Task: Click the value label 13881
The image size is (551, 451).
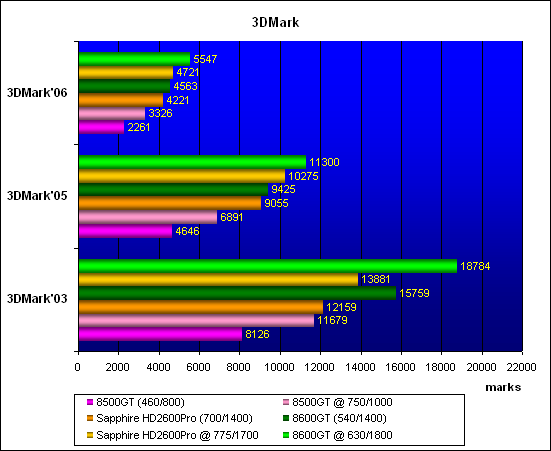Action: (376, 279)
